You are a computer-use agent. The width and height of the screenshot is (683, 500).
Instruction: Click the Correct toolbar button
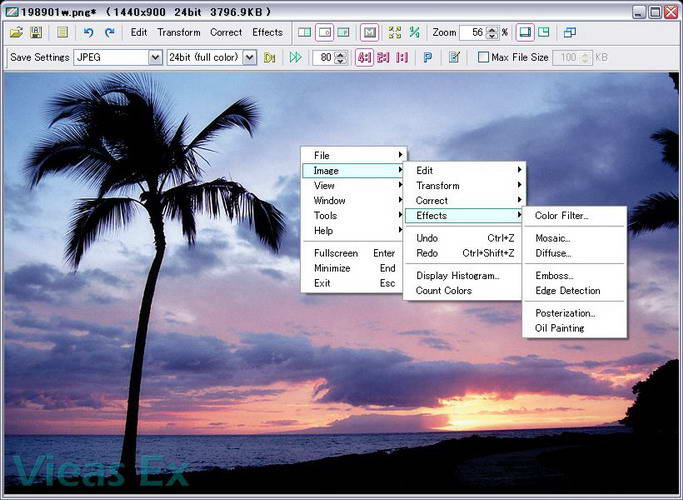pos(225,33)
